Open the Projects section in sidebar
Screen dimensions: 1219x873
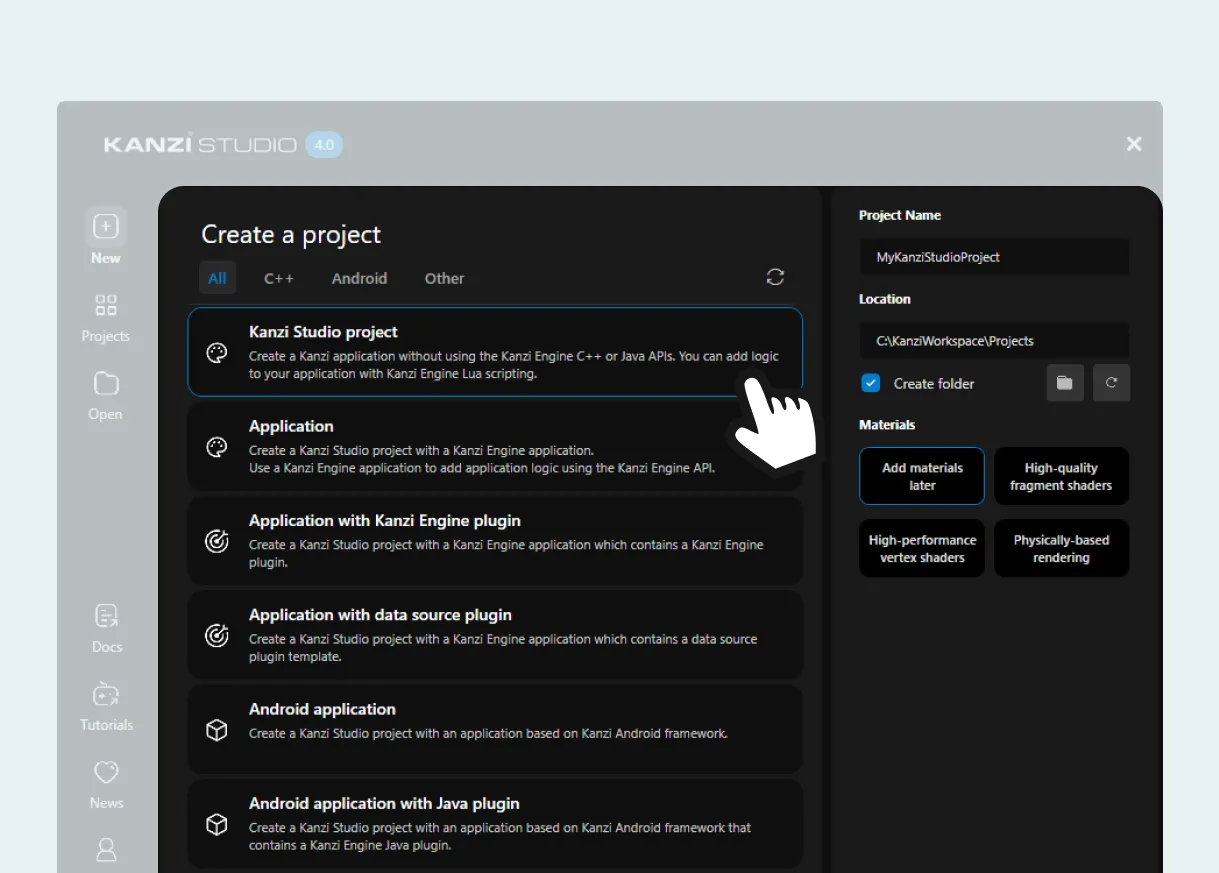[106, 317]
